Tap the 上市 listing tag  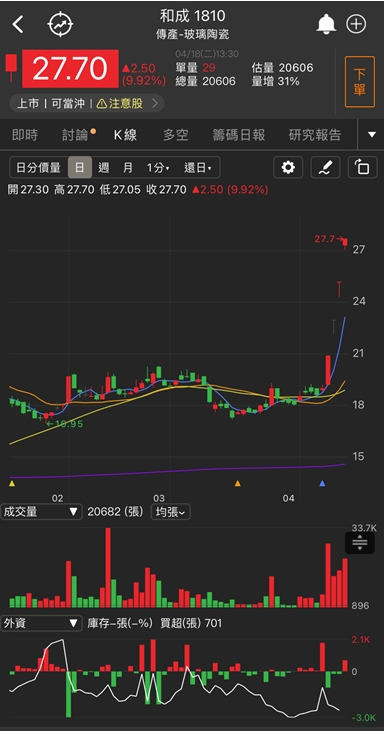28,103
